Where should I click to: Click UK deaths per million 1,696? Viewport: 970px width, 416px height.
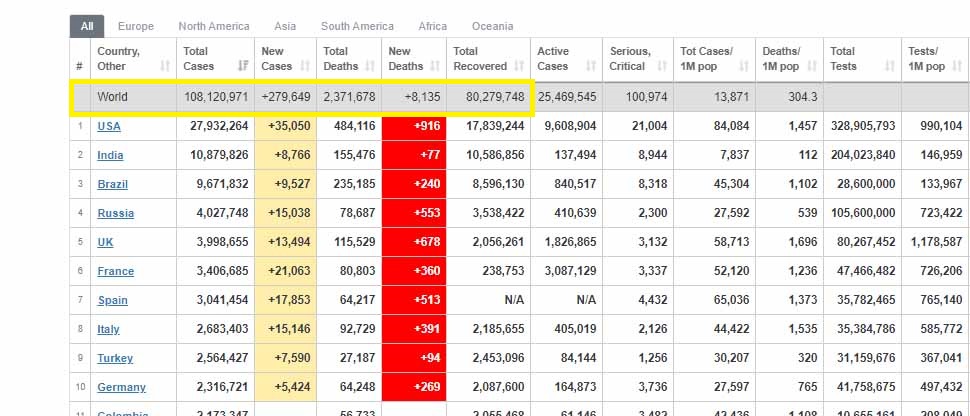coord(803,242)
